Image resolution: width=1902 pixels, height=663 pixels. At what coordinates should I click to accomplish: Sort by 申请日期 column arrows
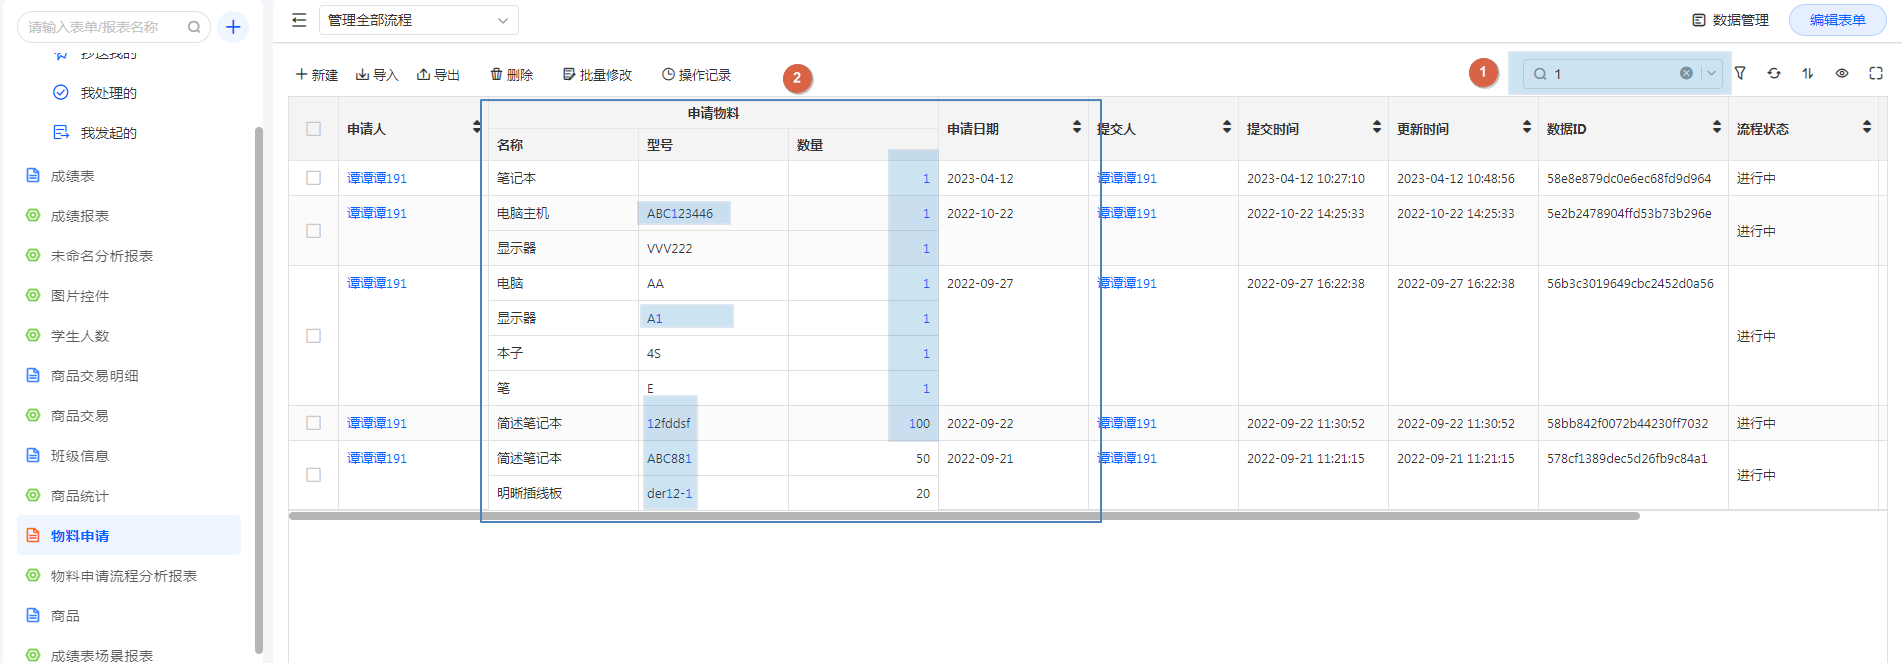[1076, 127]
